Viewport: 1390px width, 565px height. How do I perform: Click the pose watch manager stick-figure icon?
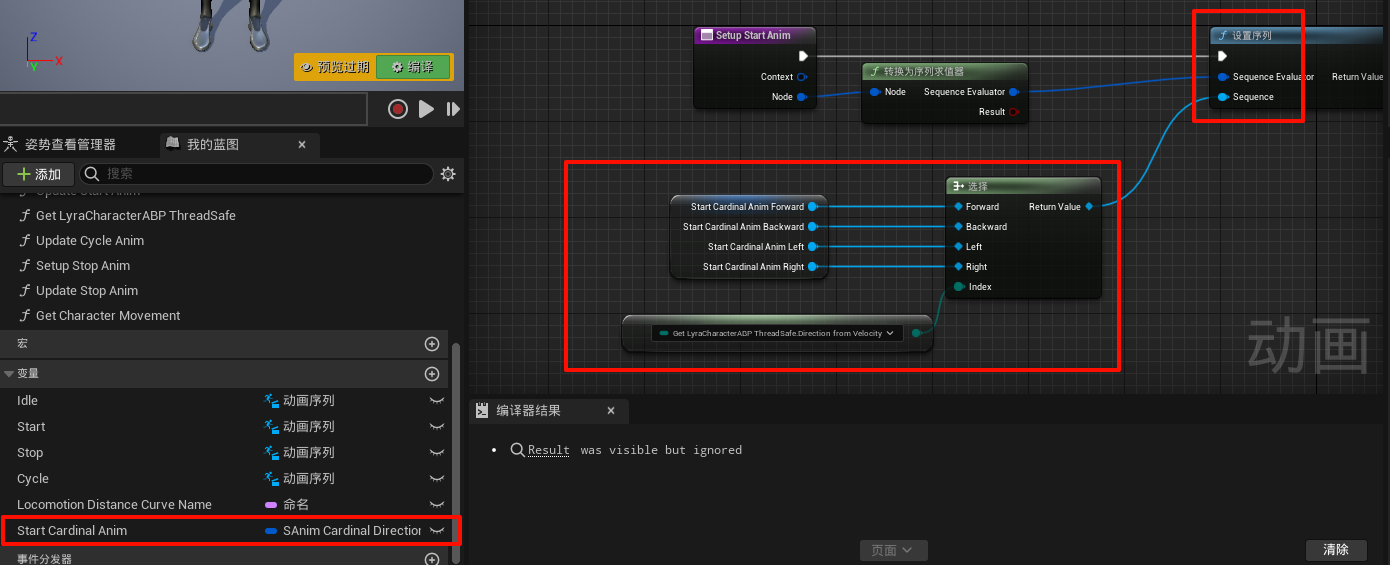(11, 144)
